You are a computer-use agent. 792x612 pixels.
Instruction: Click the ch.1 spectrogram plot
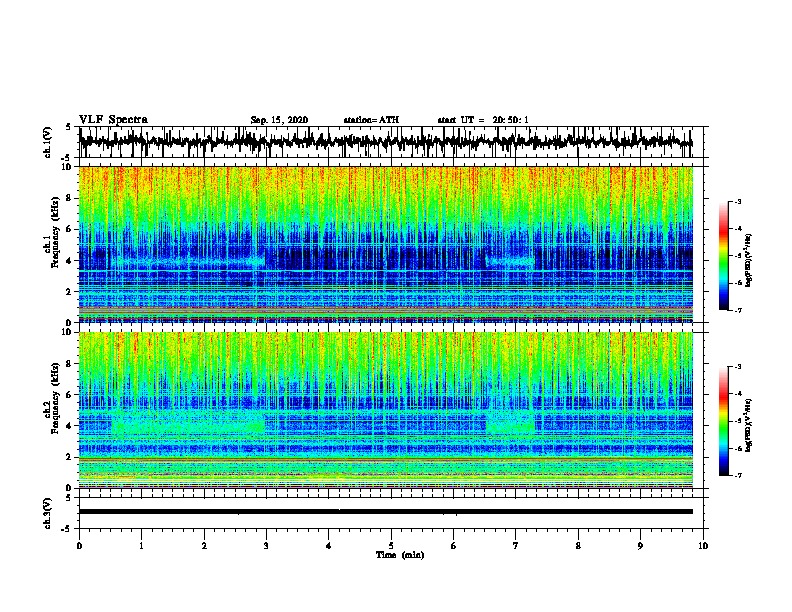pos(386,244)
